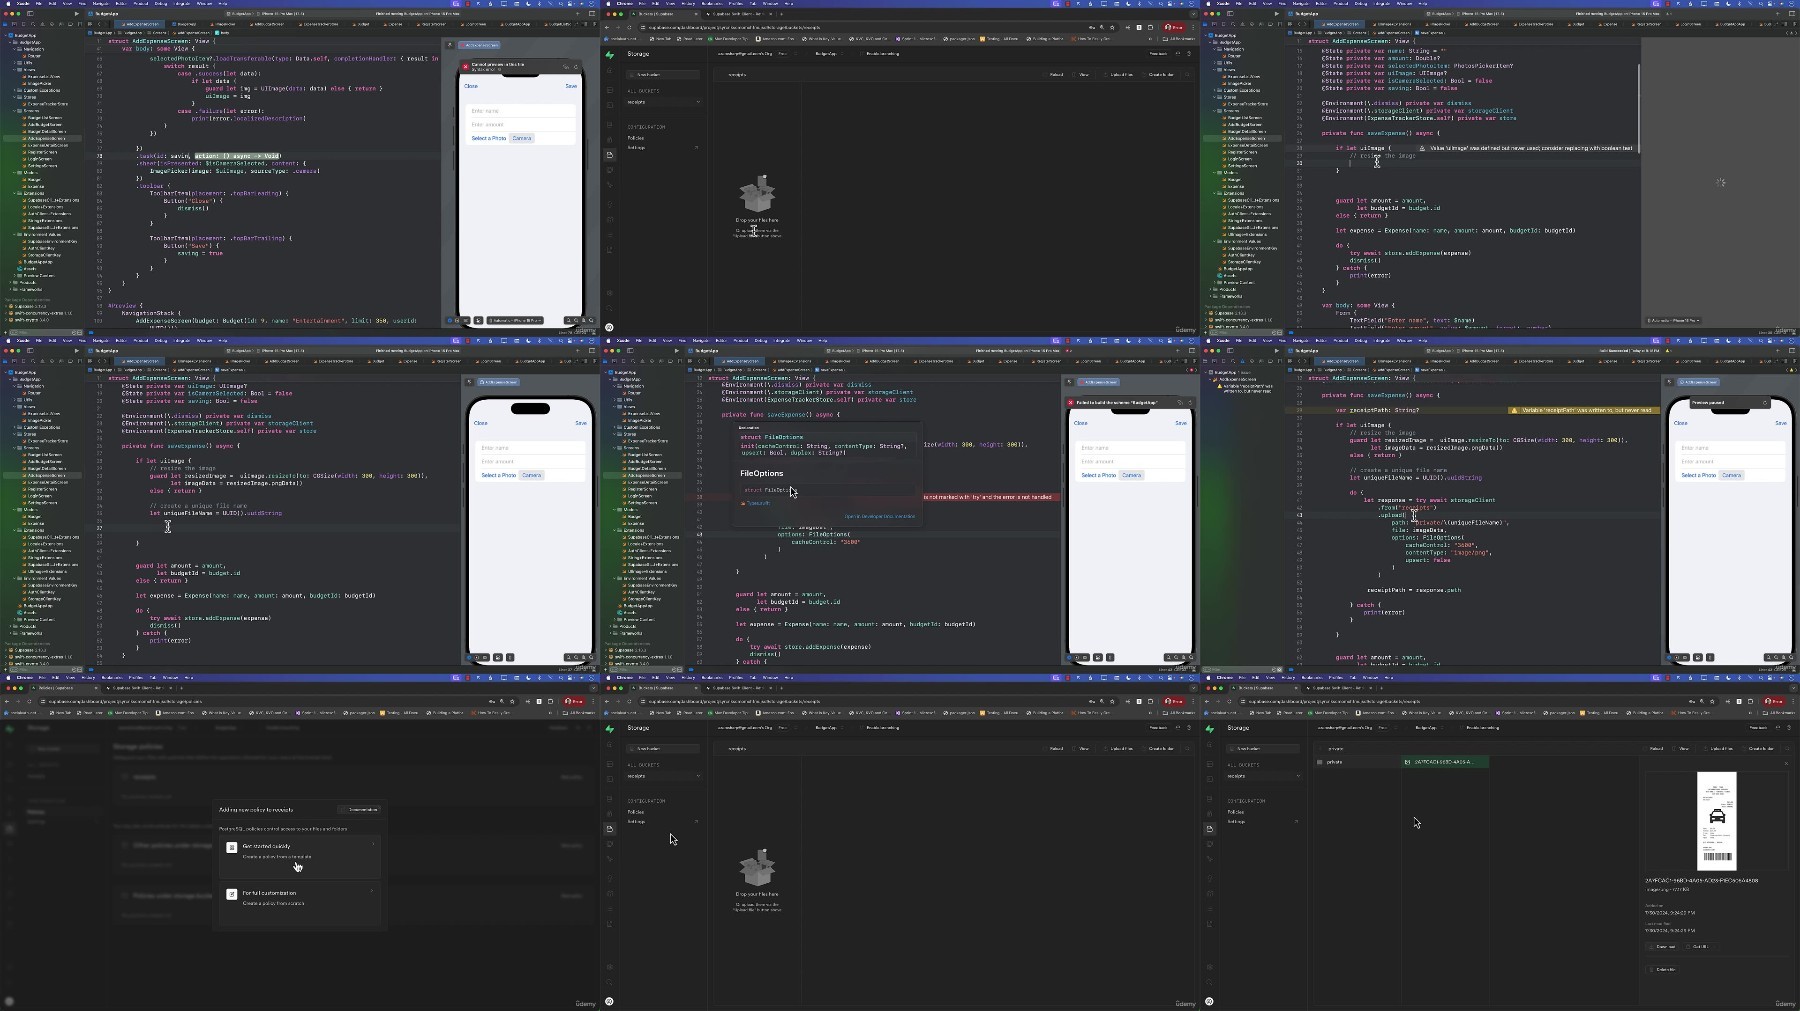Collapse Extensions group in 'Cannot preview' Xcode navigator
This screenshot has width=1800, height=1011.
[x=15, y=193]
